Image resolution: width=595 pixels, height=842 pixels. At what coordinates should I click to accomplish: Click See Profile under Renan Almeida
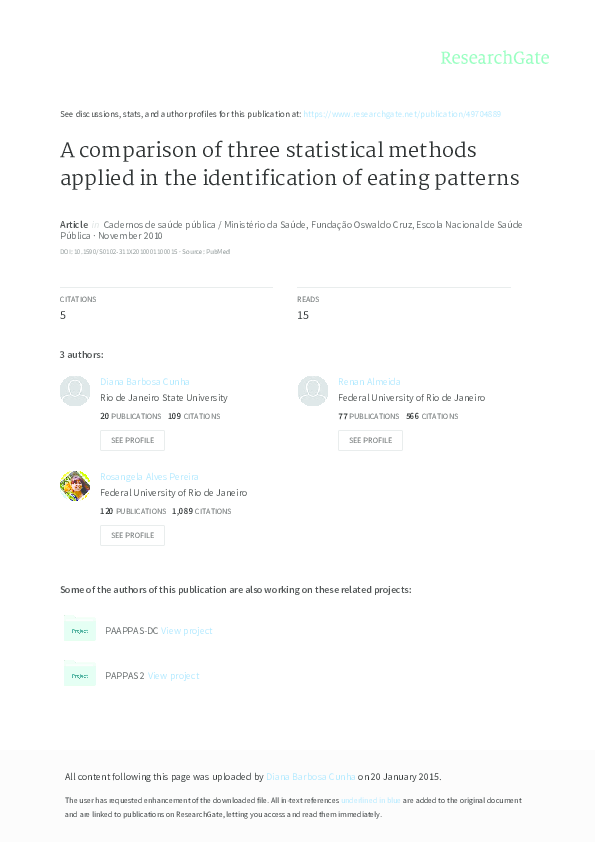[371, 440]
